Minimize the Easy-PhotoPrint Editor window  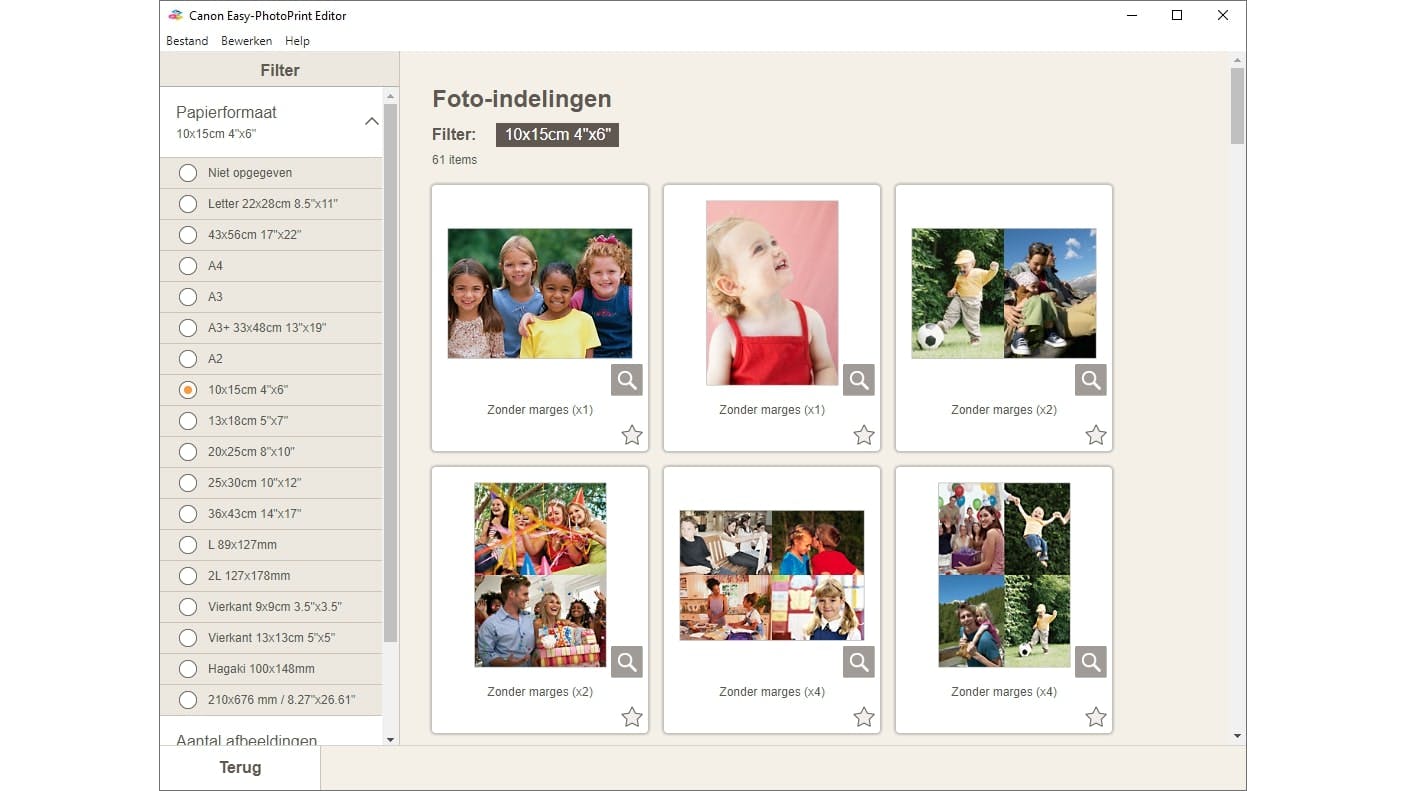(1131, 15)
